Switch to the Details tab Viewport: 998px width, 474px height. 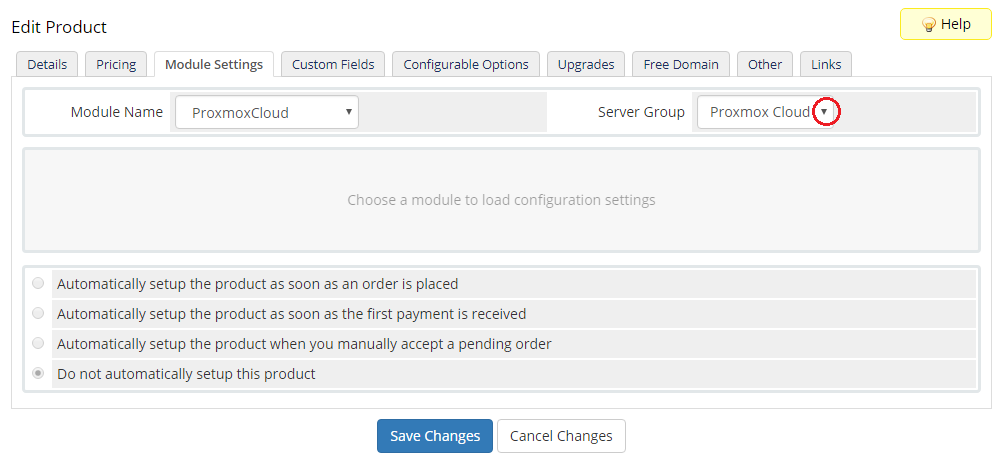47,64
